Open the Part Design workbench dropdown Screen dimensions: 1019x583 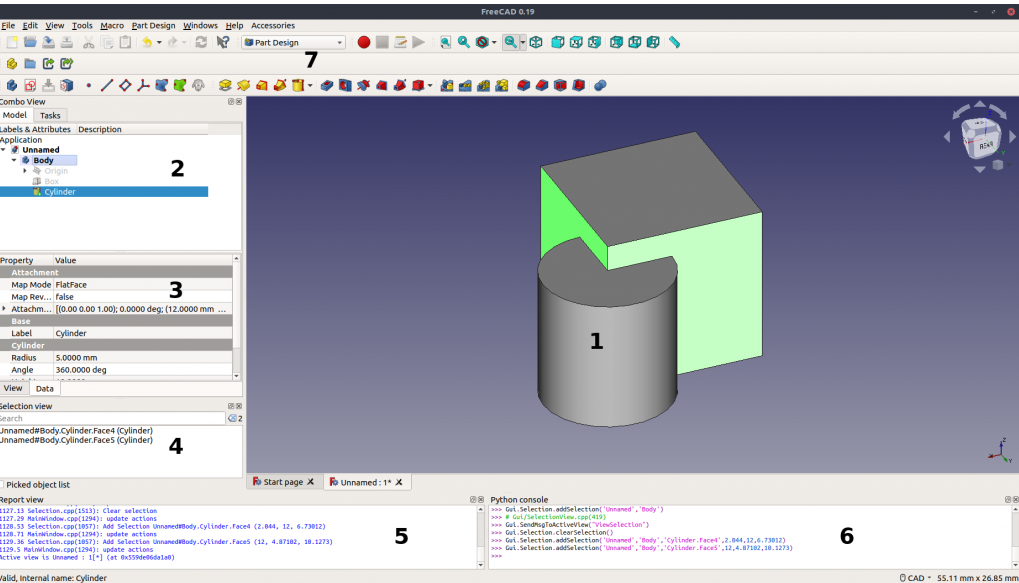293,42
